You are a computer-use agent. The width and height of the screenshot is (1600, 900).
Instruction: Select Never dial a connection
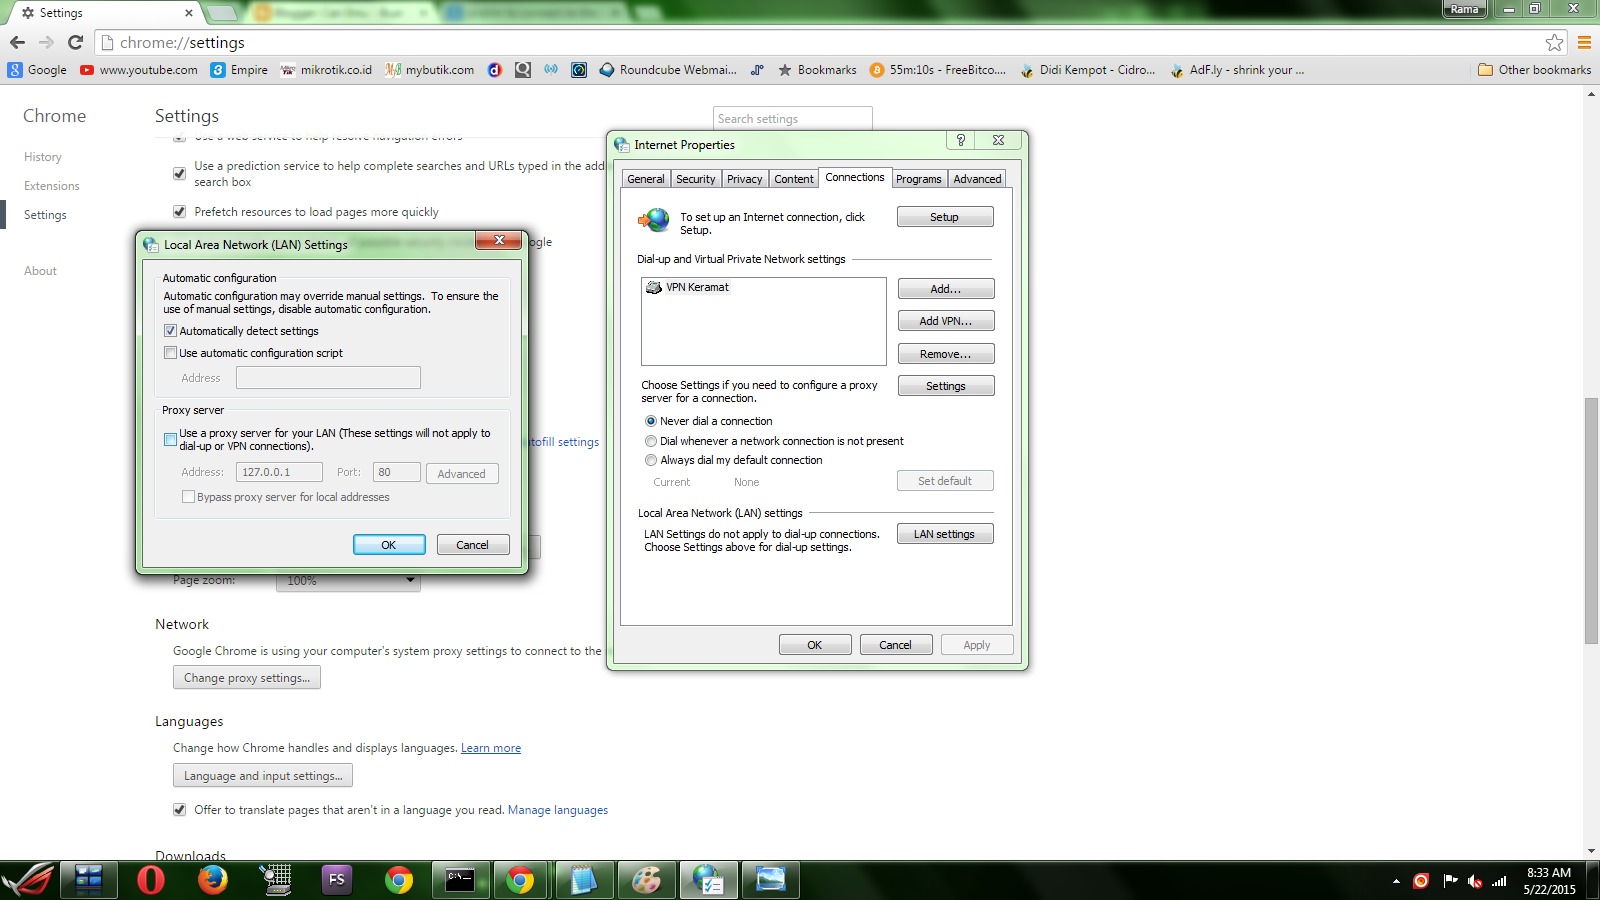pyautogui.click(x=651, y=421)
